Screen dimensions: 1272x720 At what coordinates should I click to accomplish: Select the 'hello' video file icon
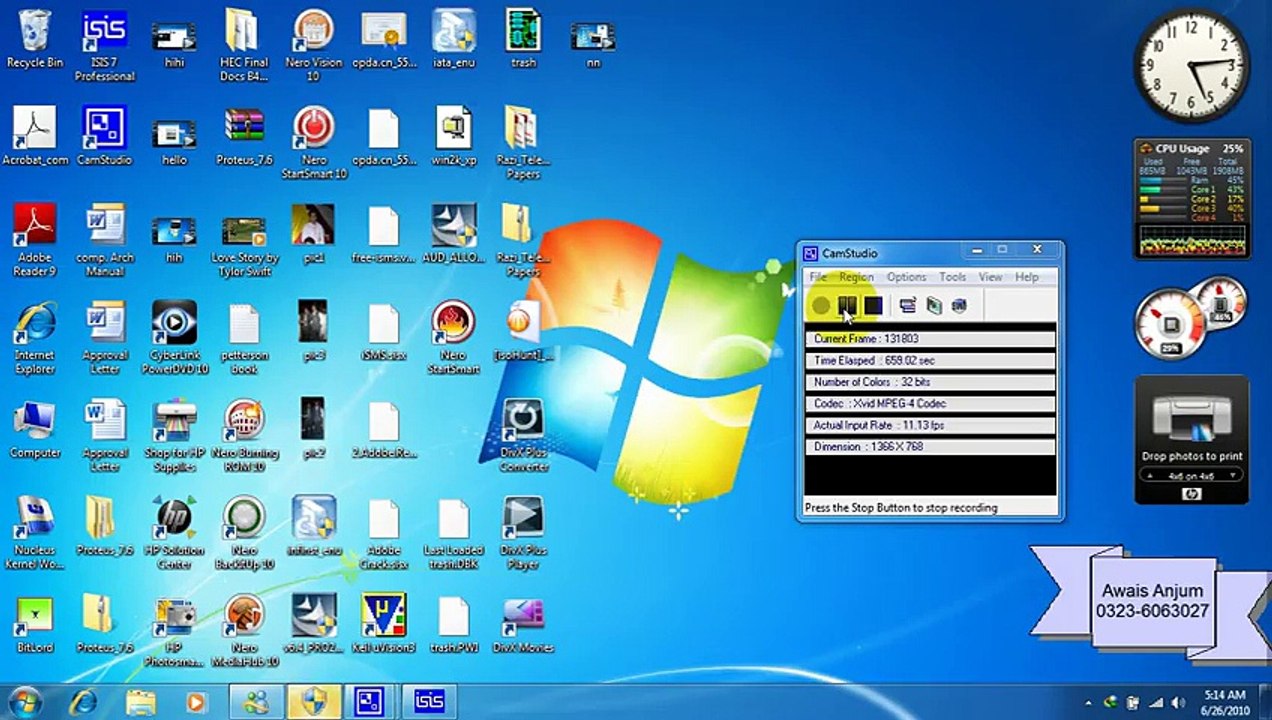coord(174,143)
